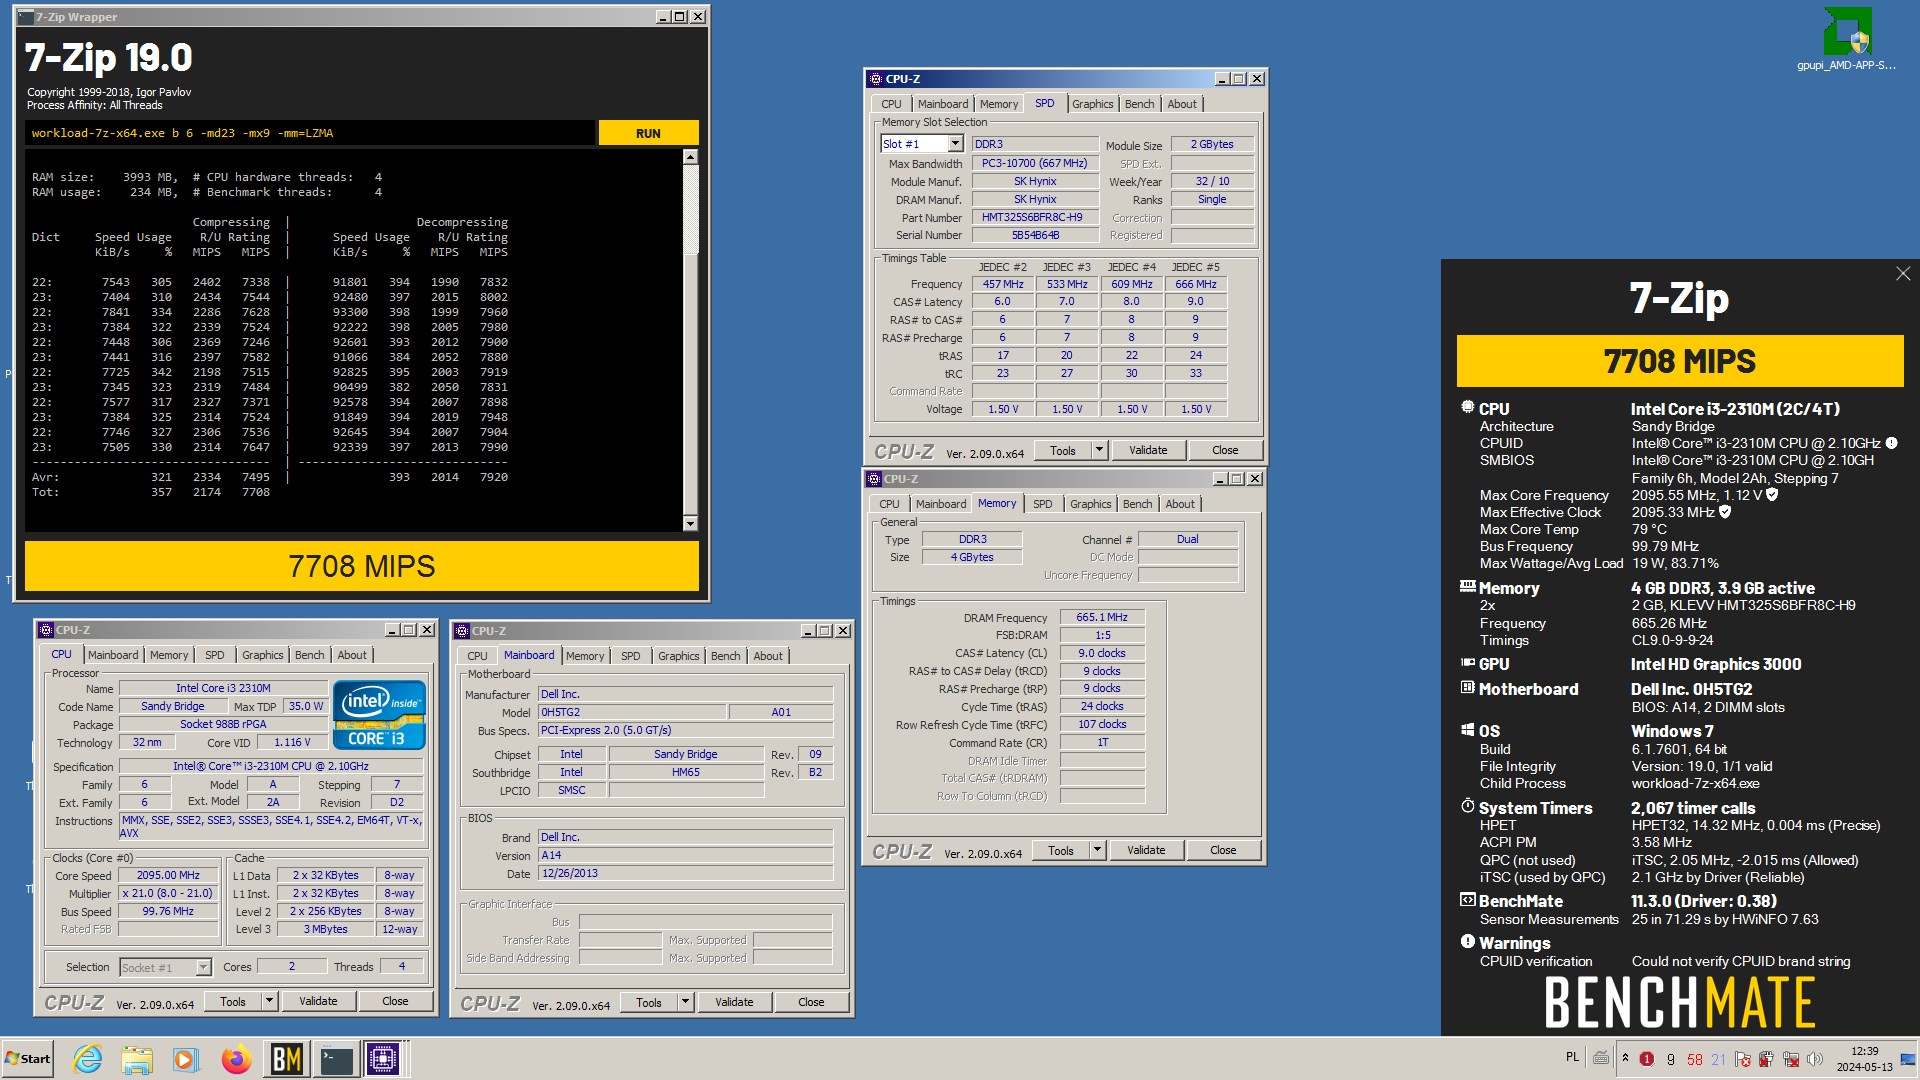Click the power plug tray icon
The height and width of the screenshot is (1080, 1920).
pos(1766,1059)
